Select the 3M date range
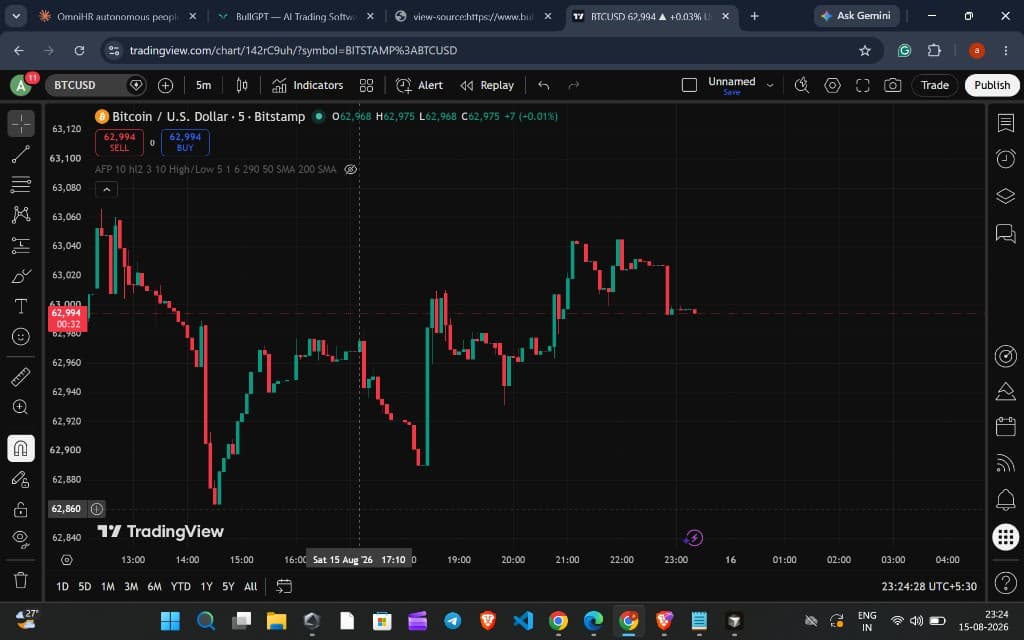1024x640 pixels. pyautogui.click(x=131, y=586)
